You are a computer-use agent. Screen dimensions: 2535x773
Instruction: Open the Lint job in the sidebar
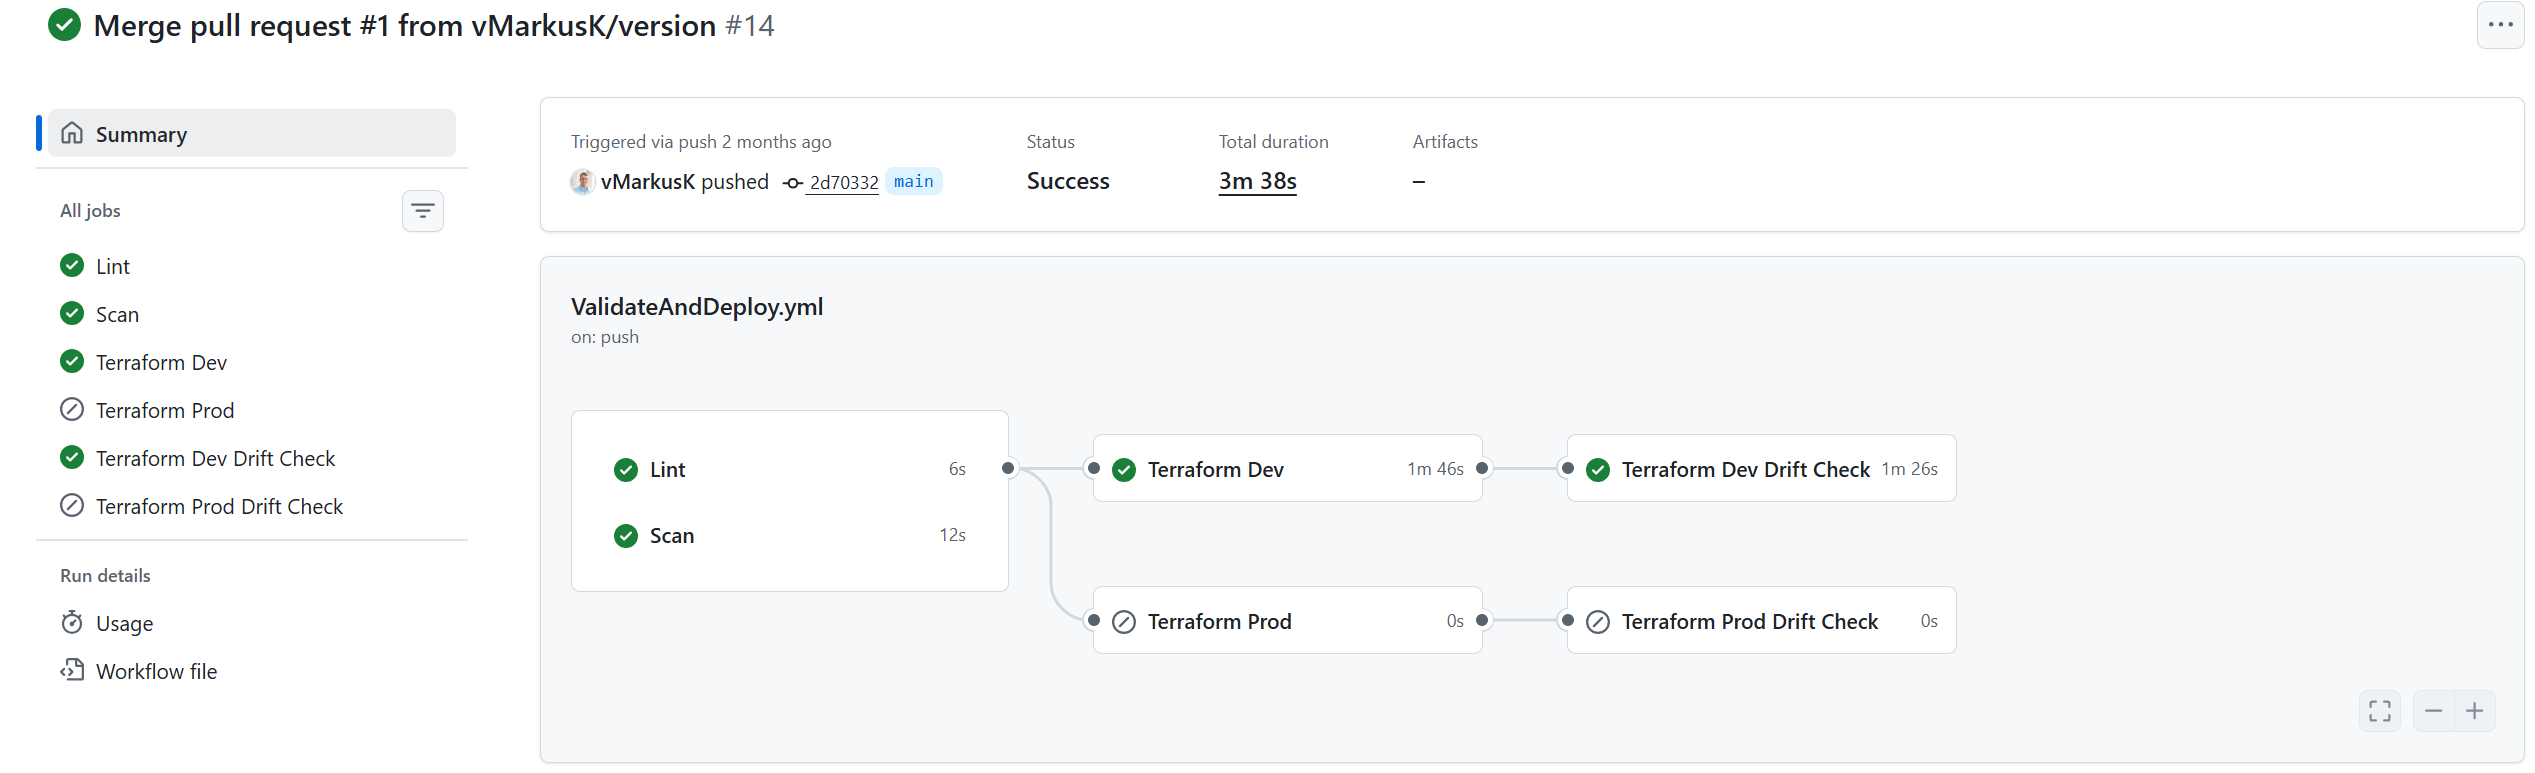pyautogui.click(x=252, y=266)
